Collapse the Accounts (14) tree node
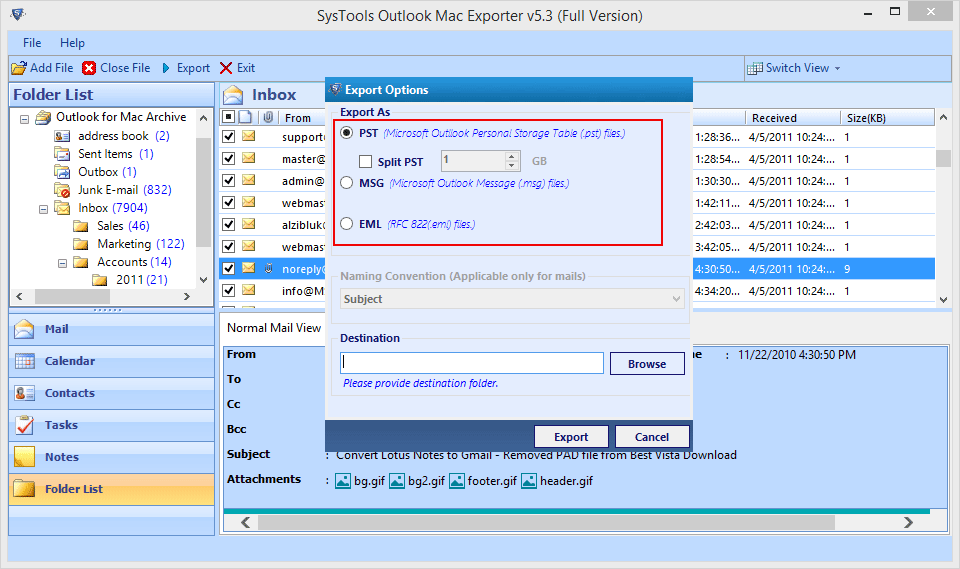The height and width of the screenshot is (569, 960). pos(62,263)
